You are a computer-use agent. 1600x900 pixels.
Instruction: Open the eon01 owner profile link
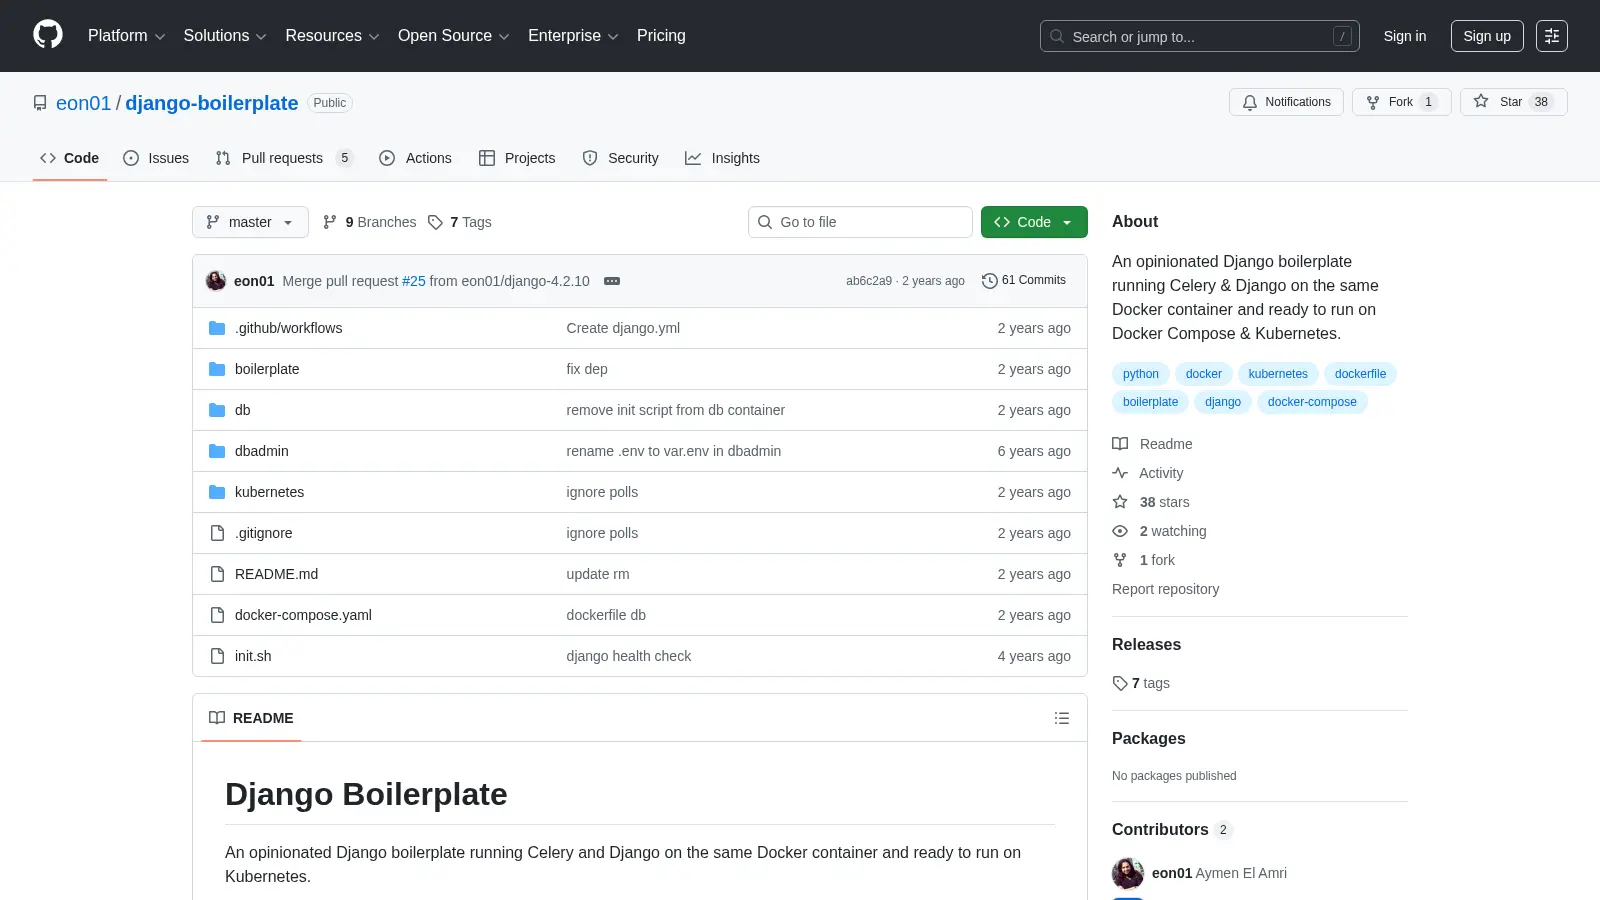83,103
